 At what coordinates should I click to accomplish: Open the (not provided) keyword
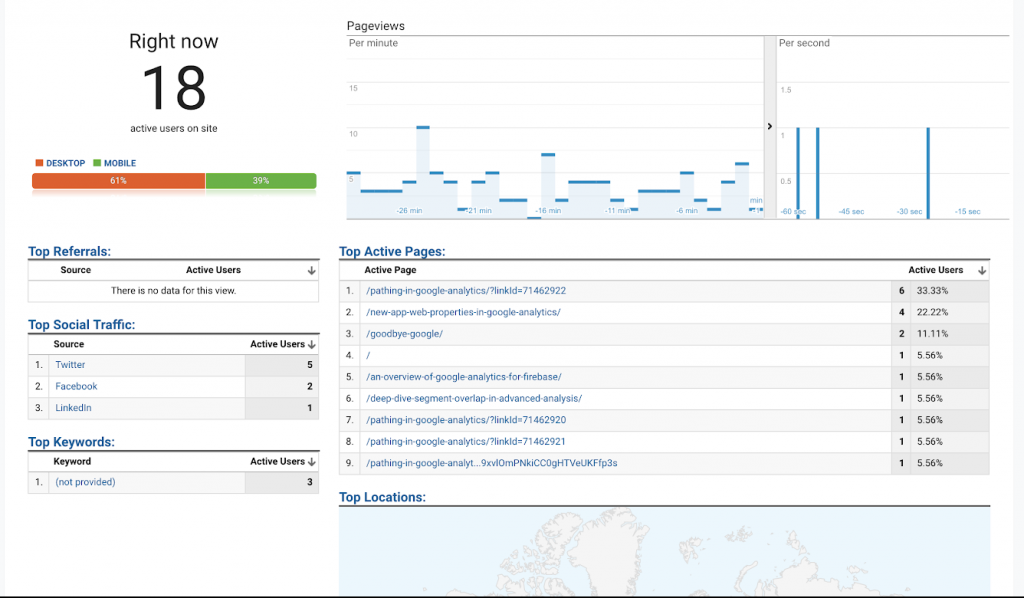pyautogui.click(x=85, y=482)
